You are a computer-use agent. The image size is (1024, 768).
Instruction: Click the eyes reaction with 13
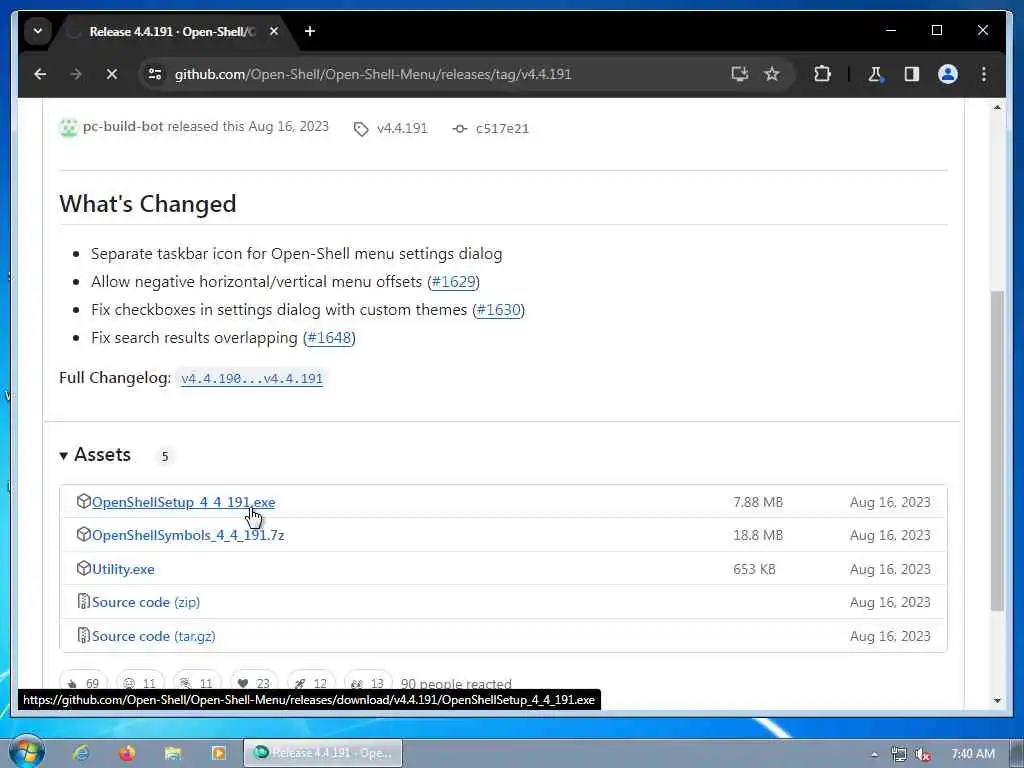click(x=367, y=683)
